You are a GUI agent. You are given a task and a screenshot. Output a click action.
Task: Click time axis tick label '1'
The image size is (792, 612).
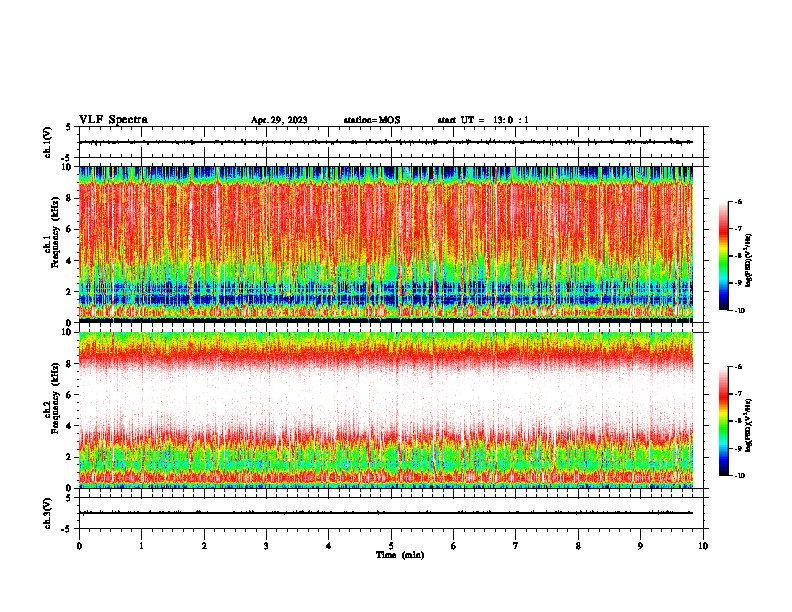tap(141, 546)
